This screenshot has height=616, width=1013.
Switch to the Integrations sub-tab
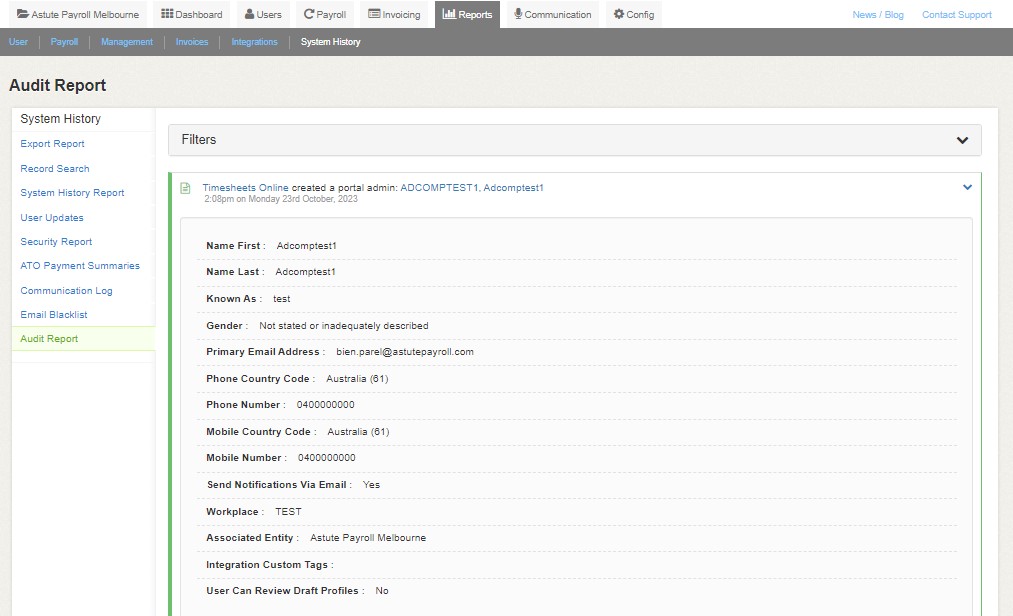254,42
